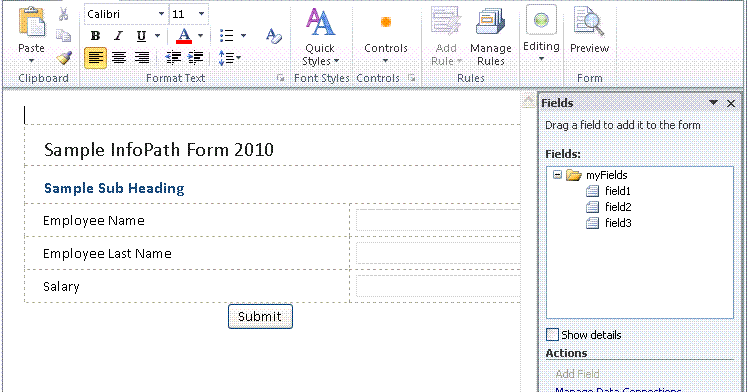Click the form scroll up arrow
747x392 pixels.
tap(528, 101)
